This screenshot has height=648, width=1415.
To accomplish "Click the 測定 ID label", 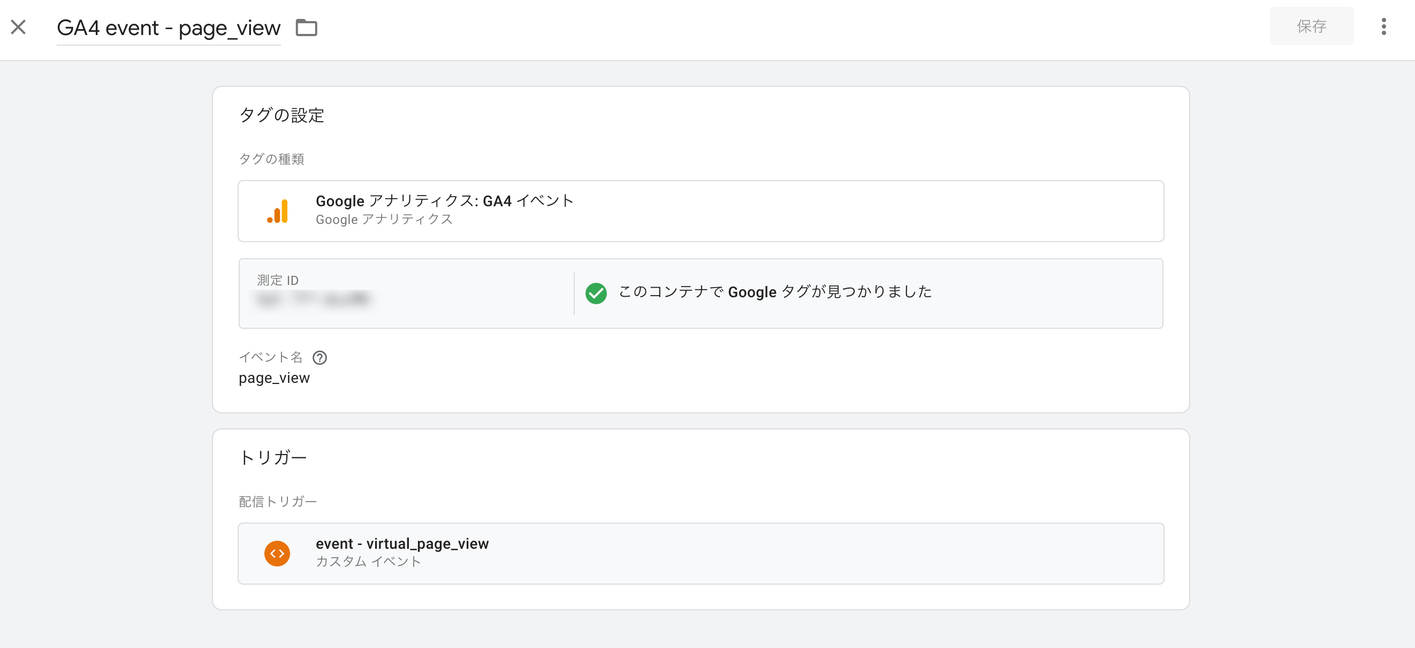I will click(x=278, y=280).
